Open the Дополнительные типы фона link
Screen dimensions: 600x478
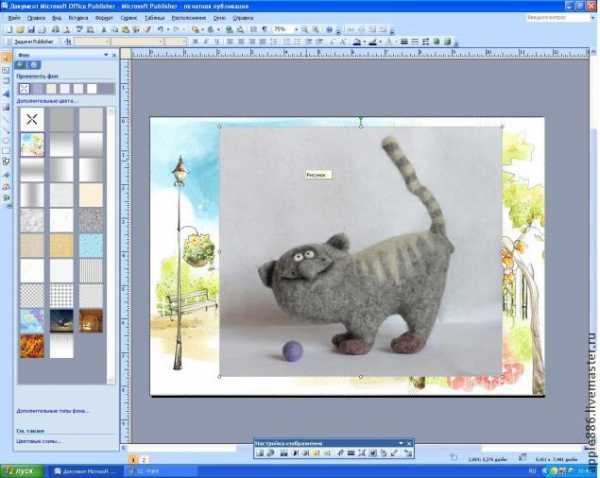[52, 411]
